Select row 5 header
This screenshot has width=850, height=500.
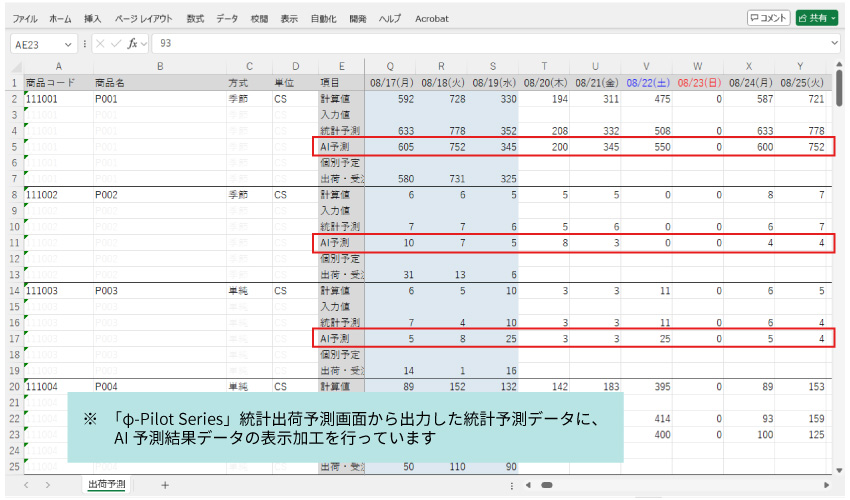(15, 147)
